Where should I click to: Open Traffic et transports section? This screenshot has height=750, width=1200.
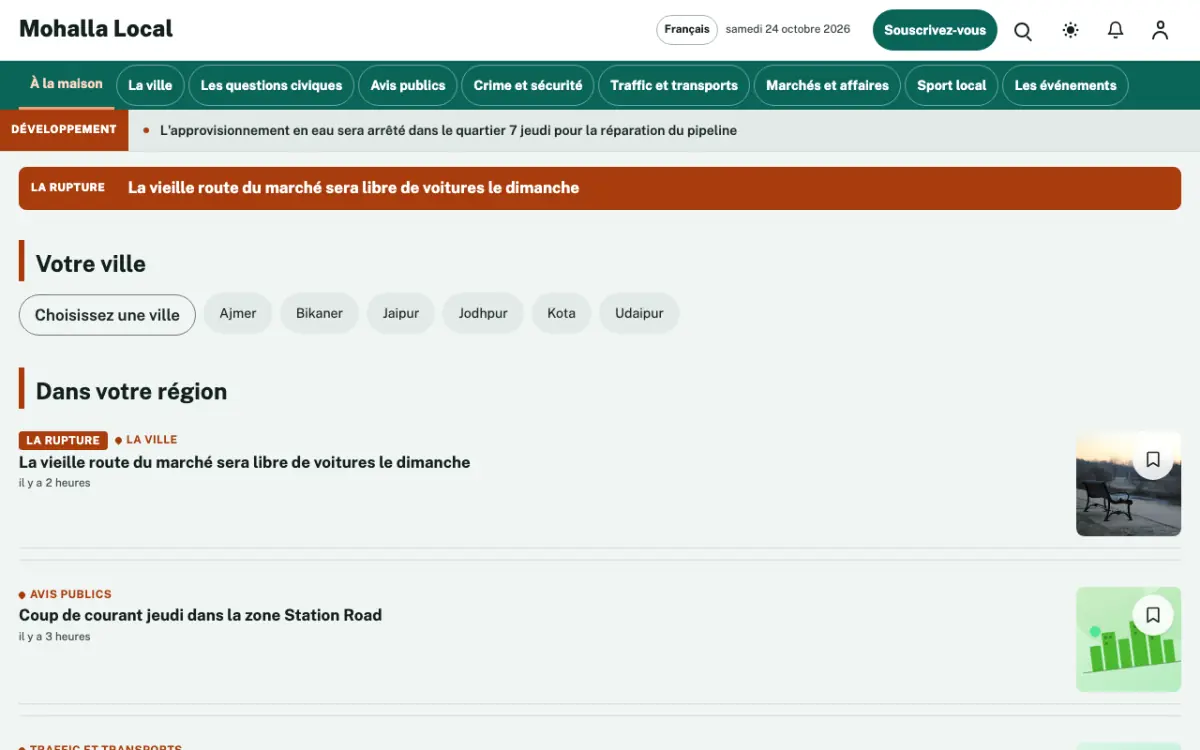[x=674, y=85]
